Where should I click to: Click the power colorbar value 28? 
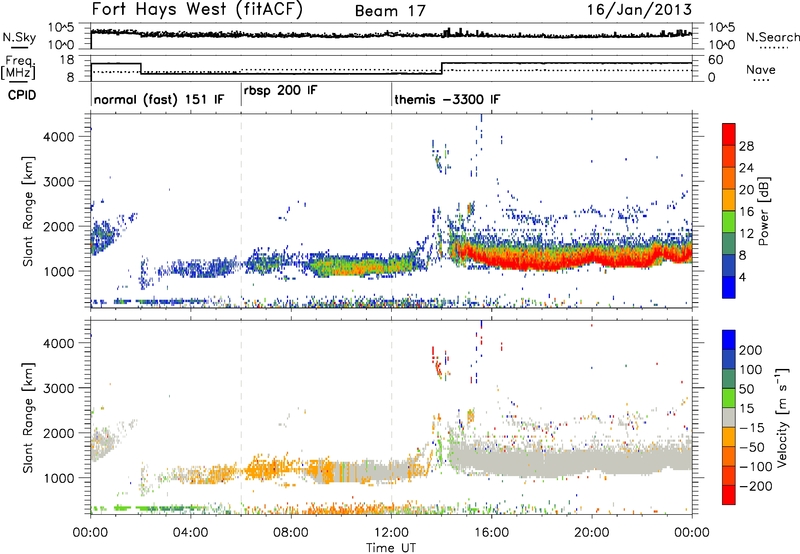point(746,146)
